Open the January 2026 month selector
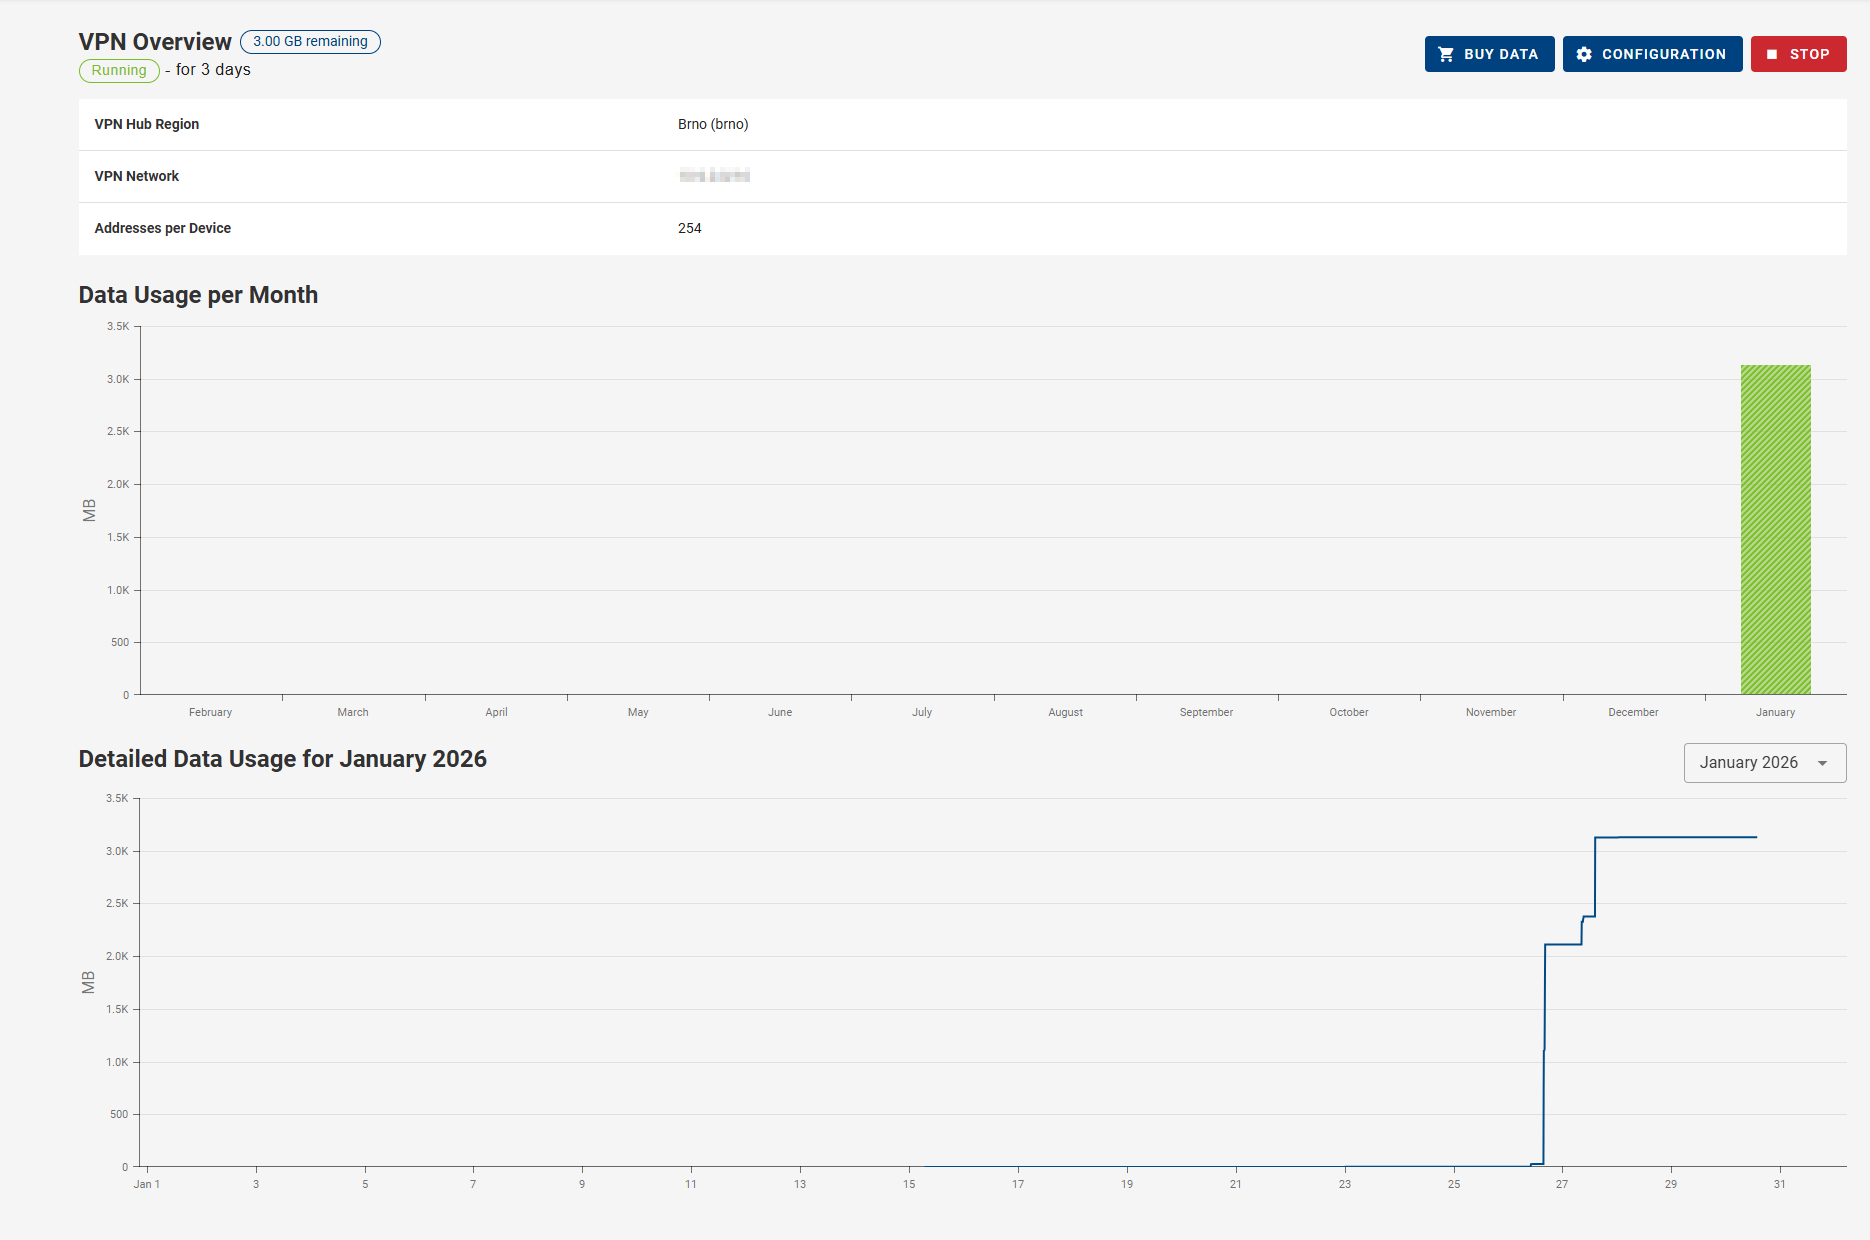The width and height of the screenshot is (1870, 1240). pyautogui.click(x=1764, y=762)
